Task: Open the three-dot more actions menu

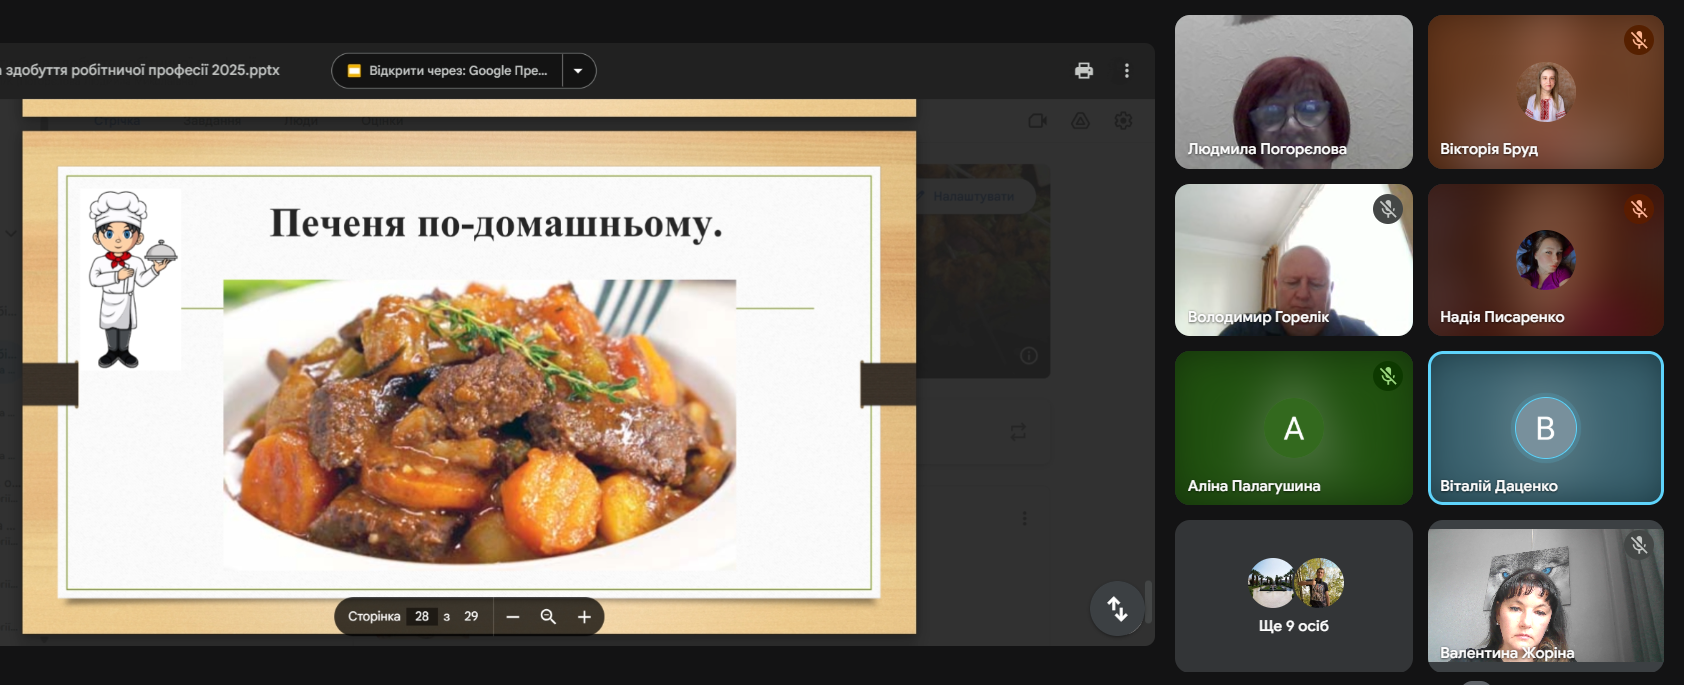Action: pyautogui.click(x=1127, y=70)
